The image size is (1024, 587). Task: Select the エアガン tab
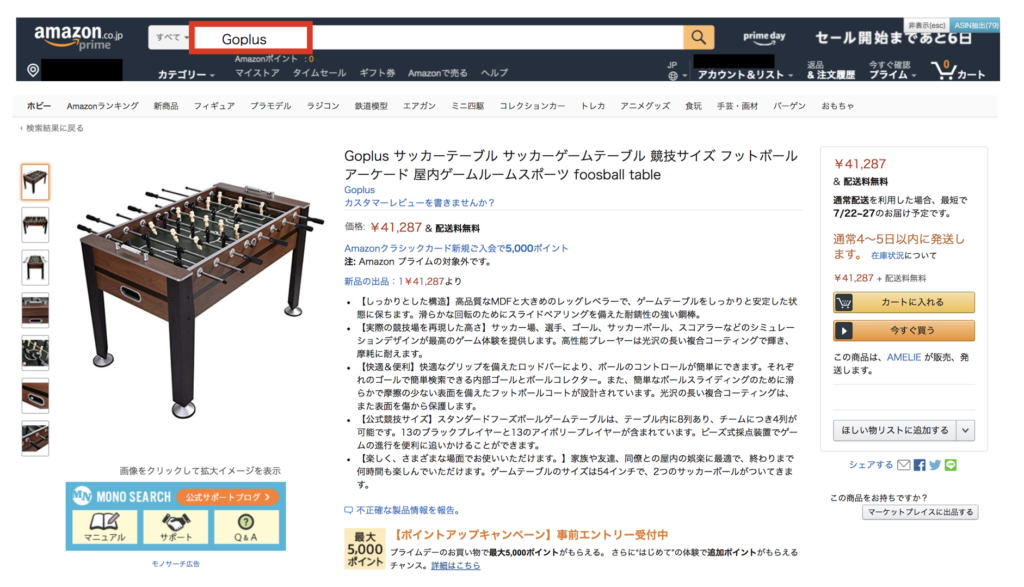(419, 106)
